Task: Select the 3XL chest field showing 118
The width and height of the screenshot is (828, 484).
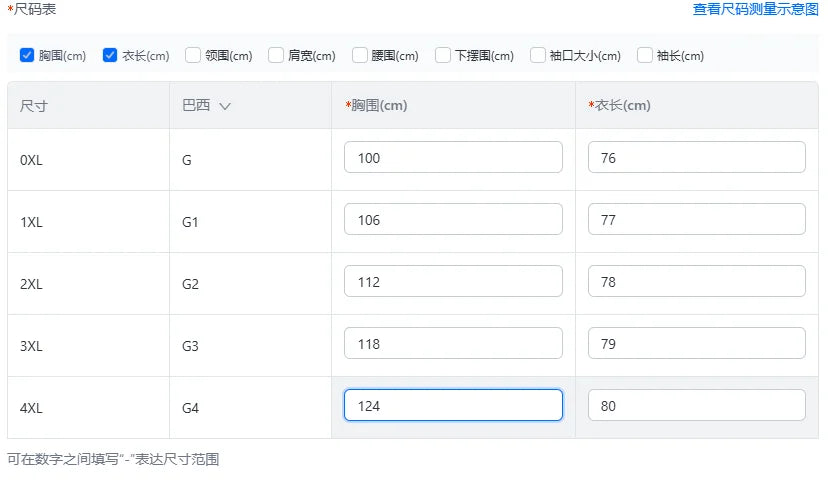Action: click(453, 344)
